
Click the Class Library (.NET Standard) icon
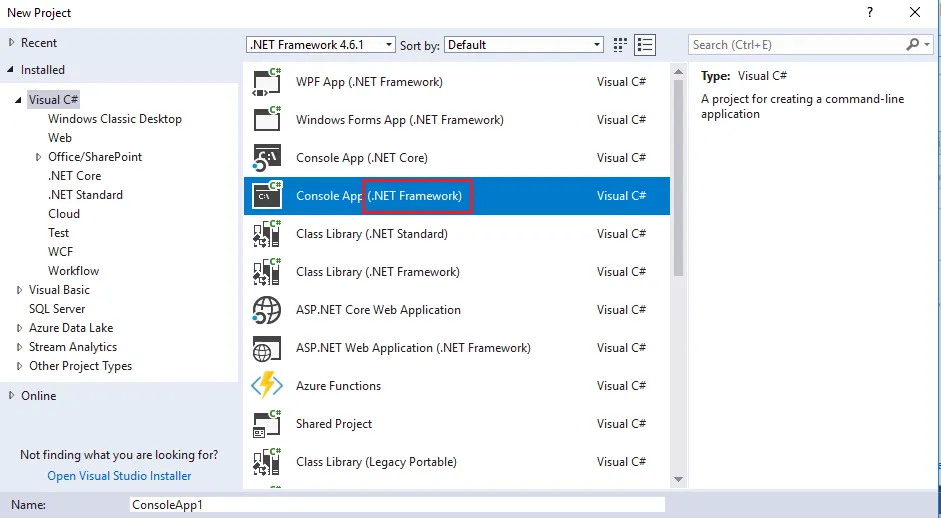coord(267,233)
